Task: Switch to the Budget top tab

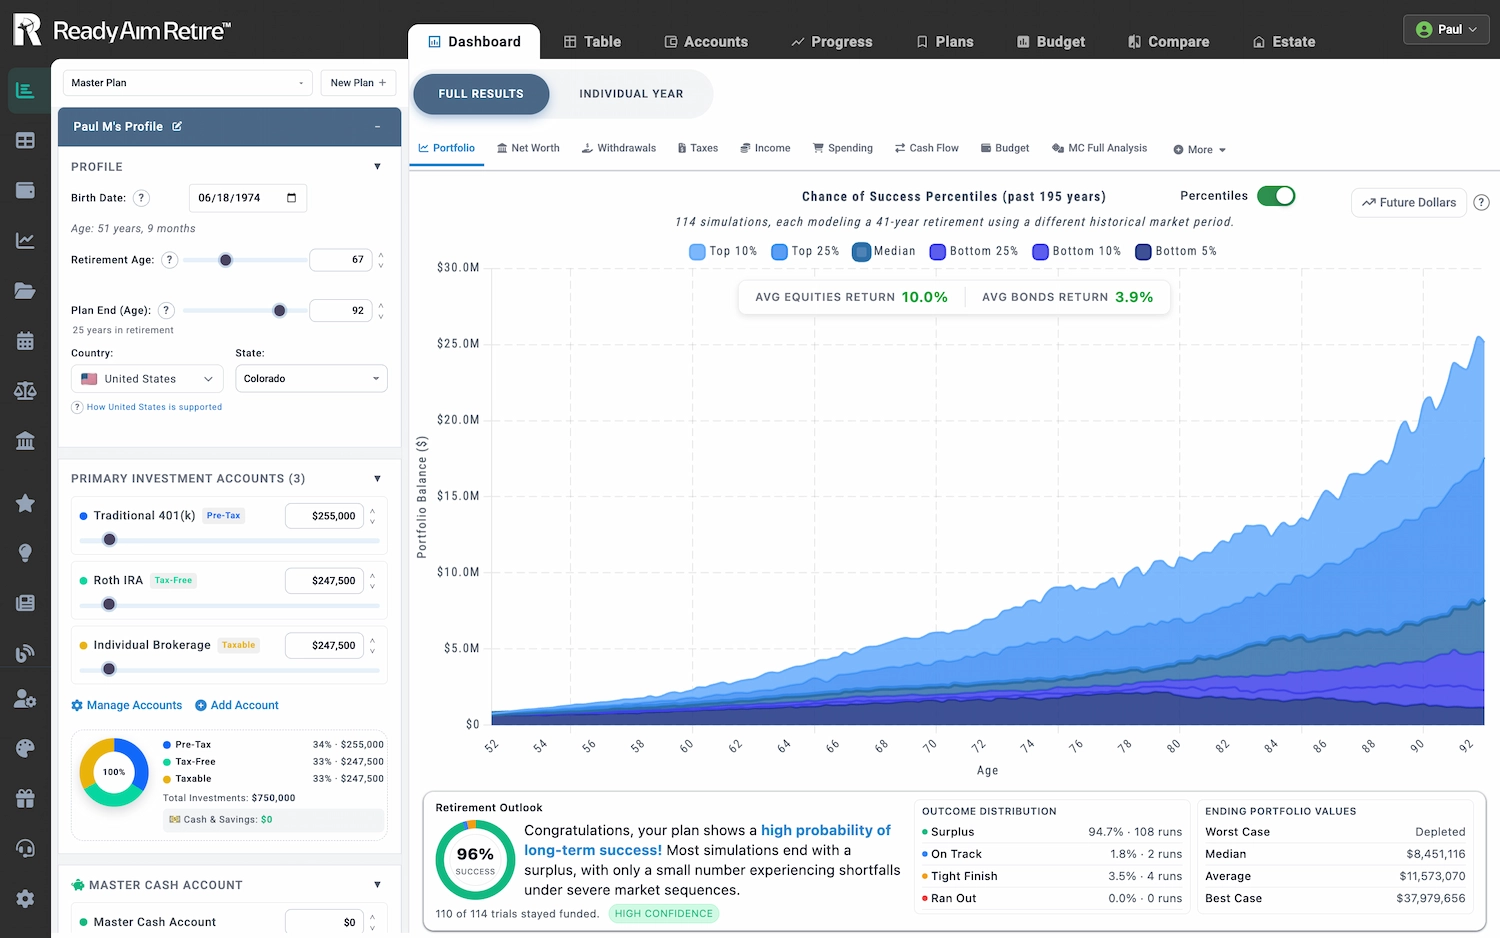Action: pyautogui.click(x=1050, y=42)
